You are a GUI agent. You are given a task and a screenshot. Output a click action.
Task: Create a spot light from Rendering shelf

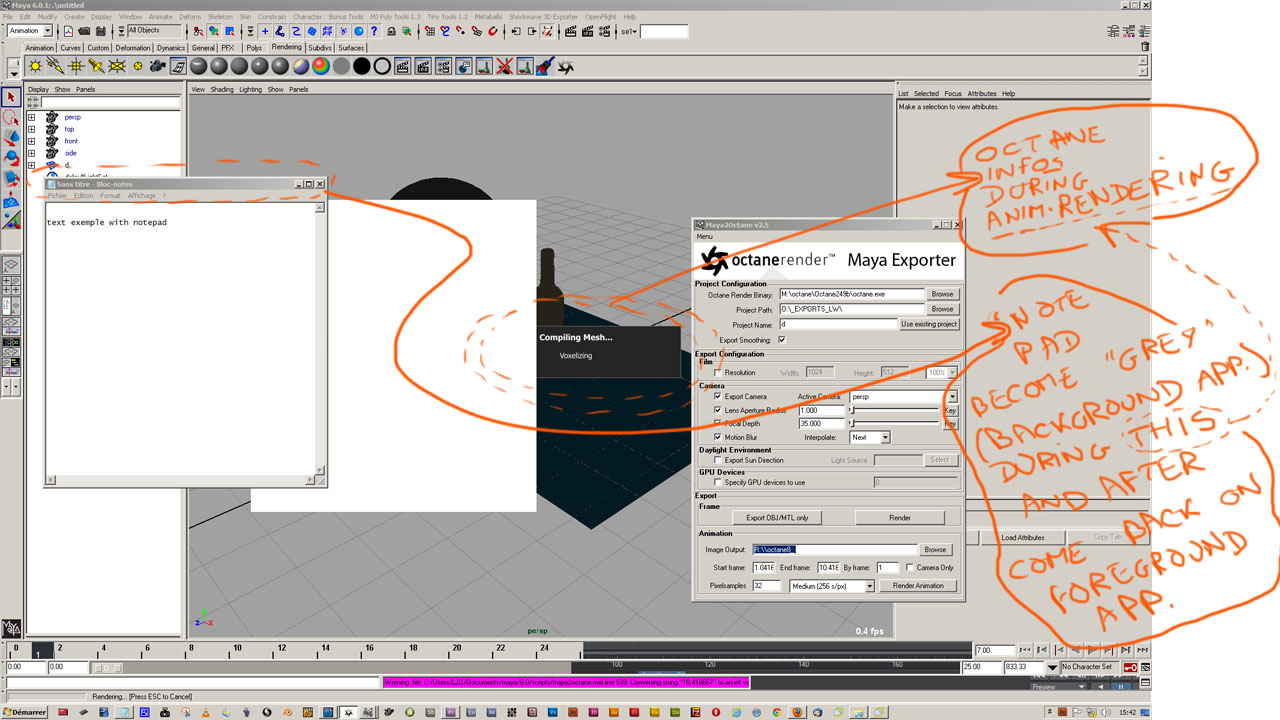tap(96, 67)
